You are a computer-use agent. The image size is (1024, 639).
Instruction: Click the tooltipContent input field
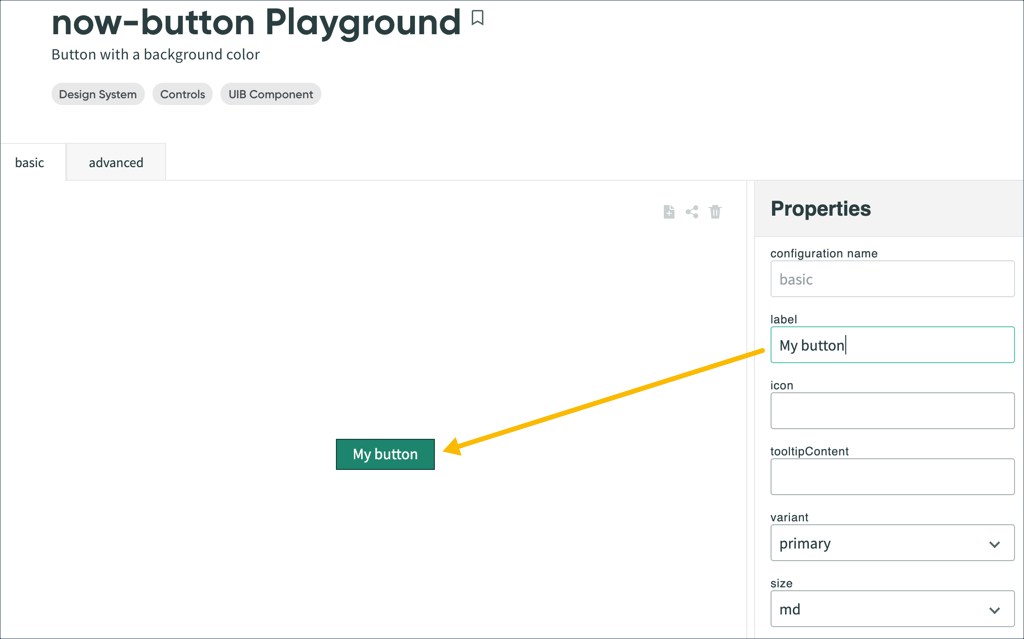[892, 477]
